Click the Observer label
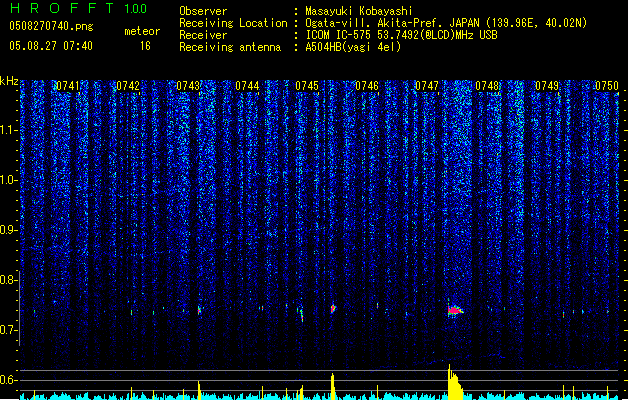 point(203,11)
